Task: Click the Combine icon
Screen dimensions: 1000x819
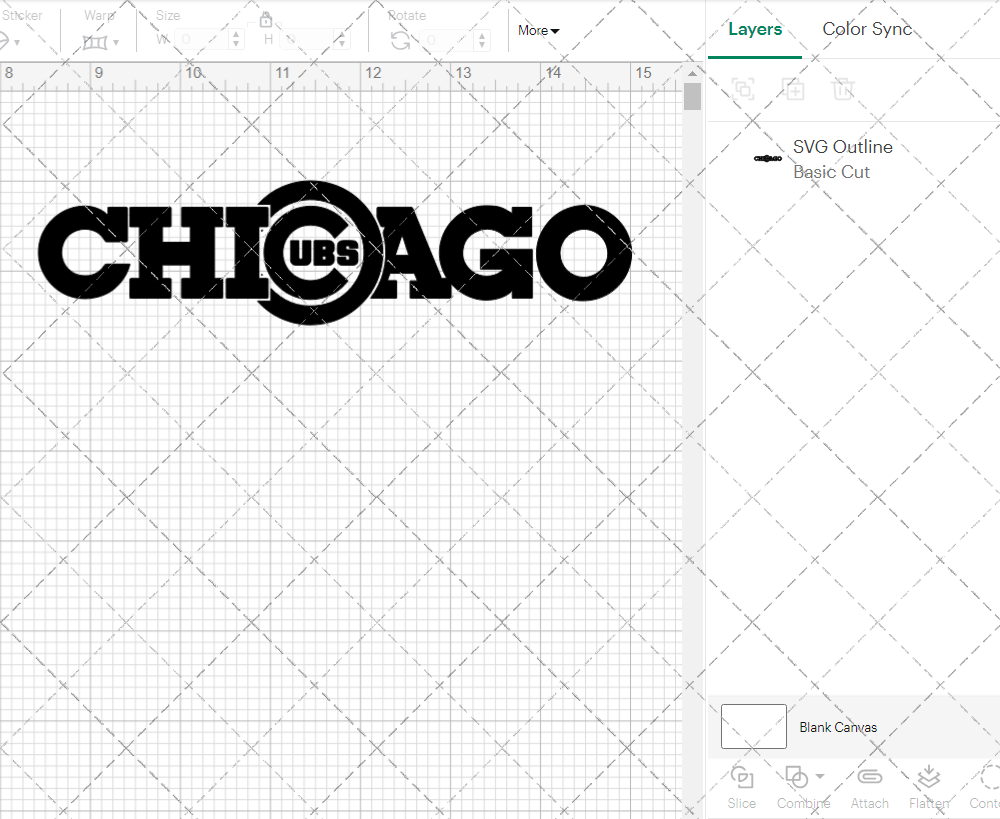Action: point(797,779)
